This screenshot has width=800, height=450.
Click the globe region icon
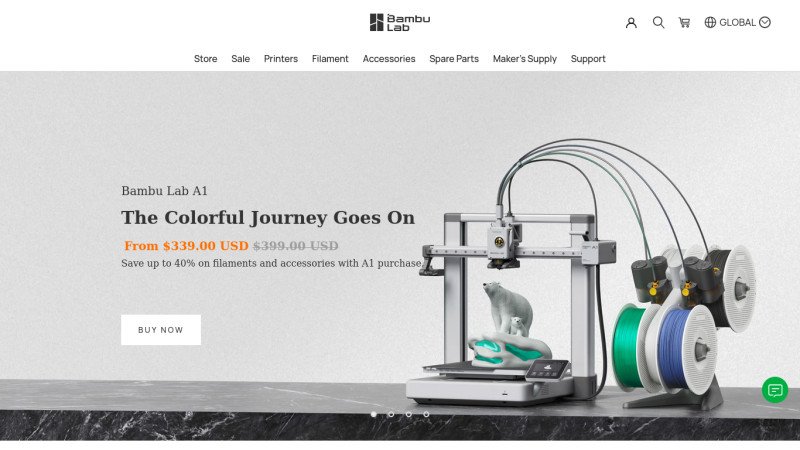710,22
